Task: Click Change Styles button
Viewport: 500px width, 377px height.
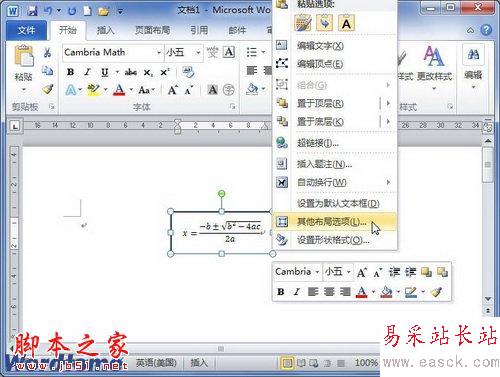Action: point(434,68)
